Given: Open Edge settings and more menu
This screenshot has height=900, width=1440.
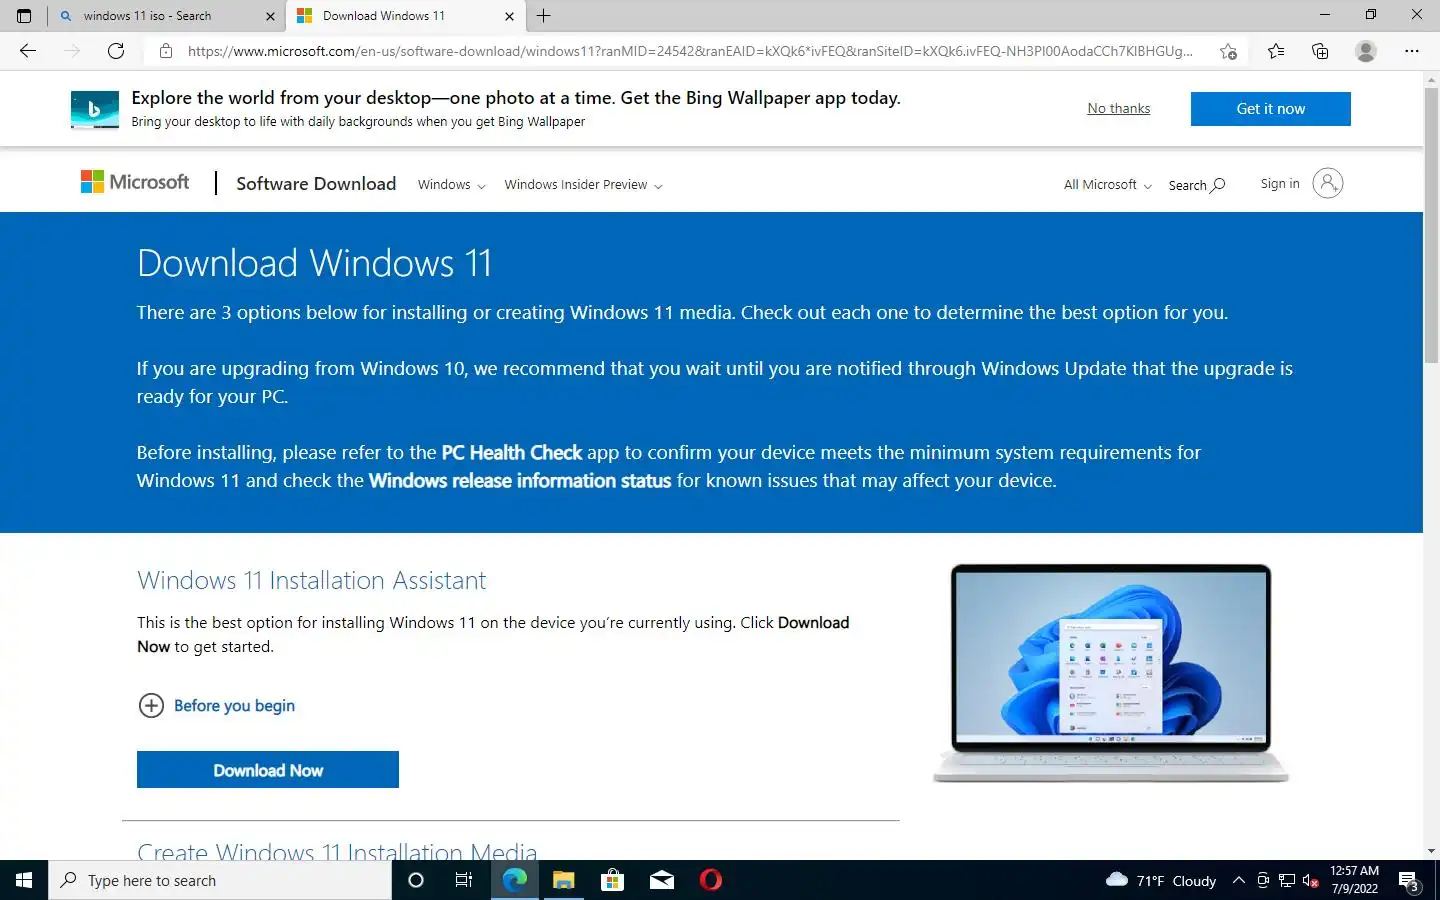Looking at the screenshot, I should [1412, 51].
